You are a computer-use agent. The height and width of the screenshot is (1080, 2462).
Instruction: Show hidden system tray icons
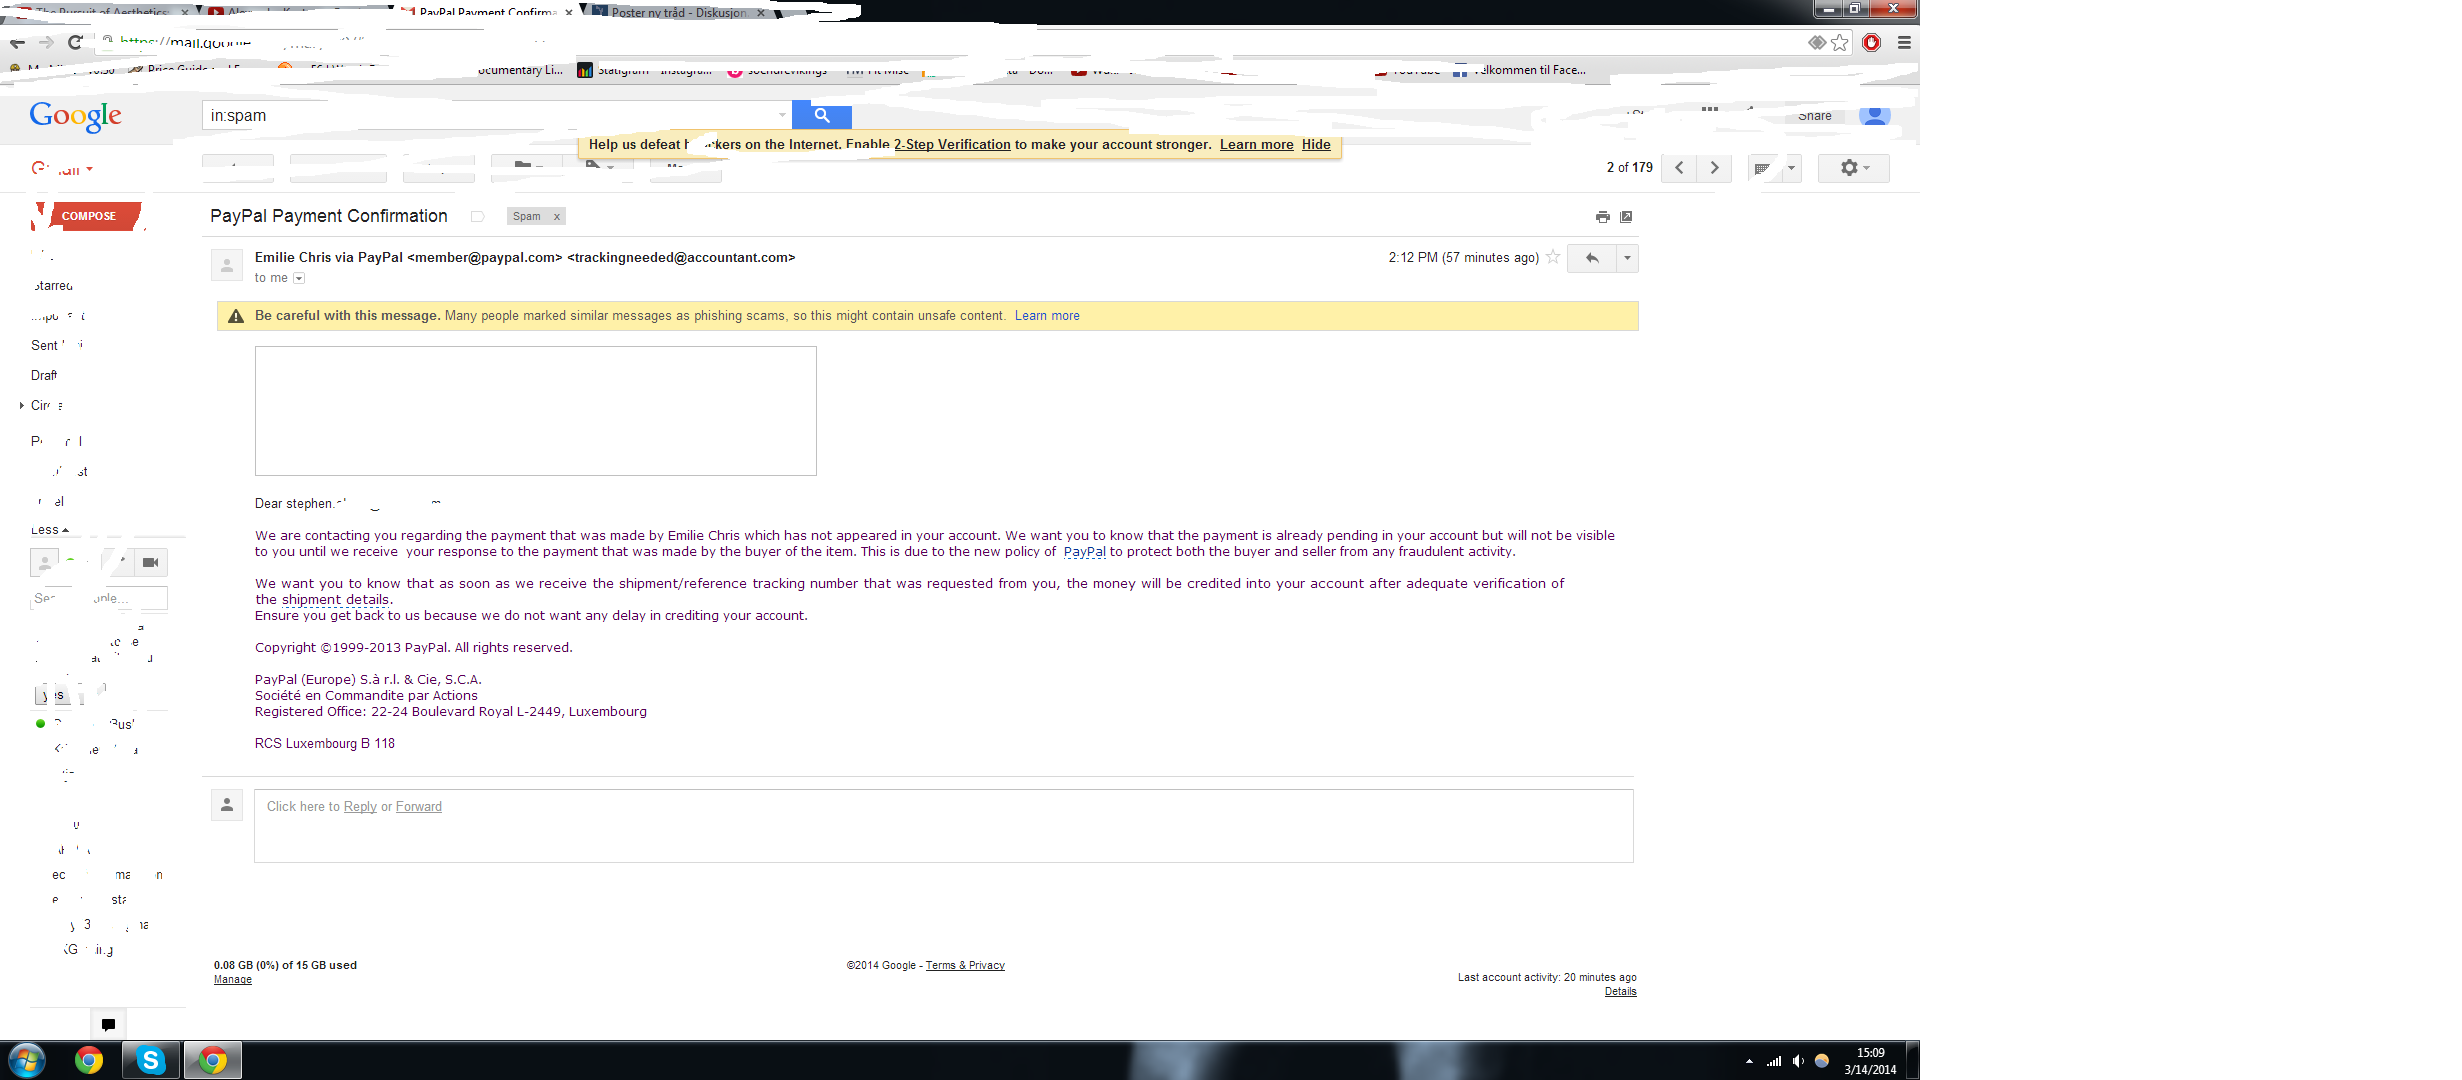click(x=1749, y=1061)
